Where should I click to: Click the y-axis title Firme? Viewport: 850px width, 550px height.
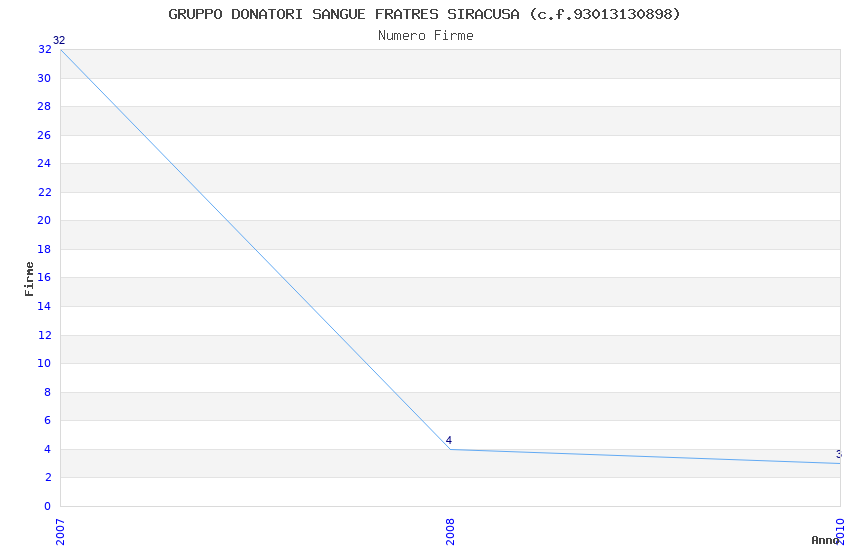tap(29, 279)
